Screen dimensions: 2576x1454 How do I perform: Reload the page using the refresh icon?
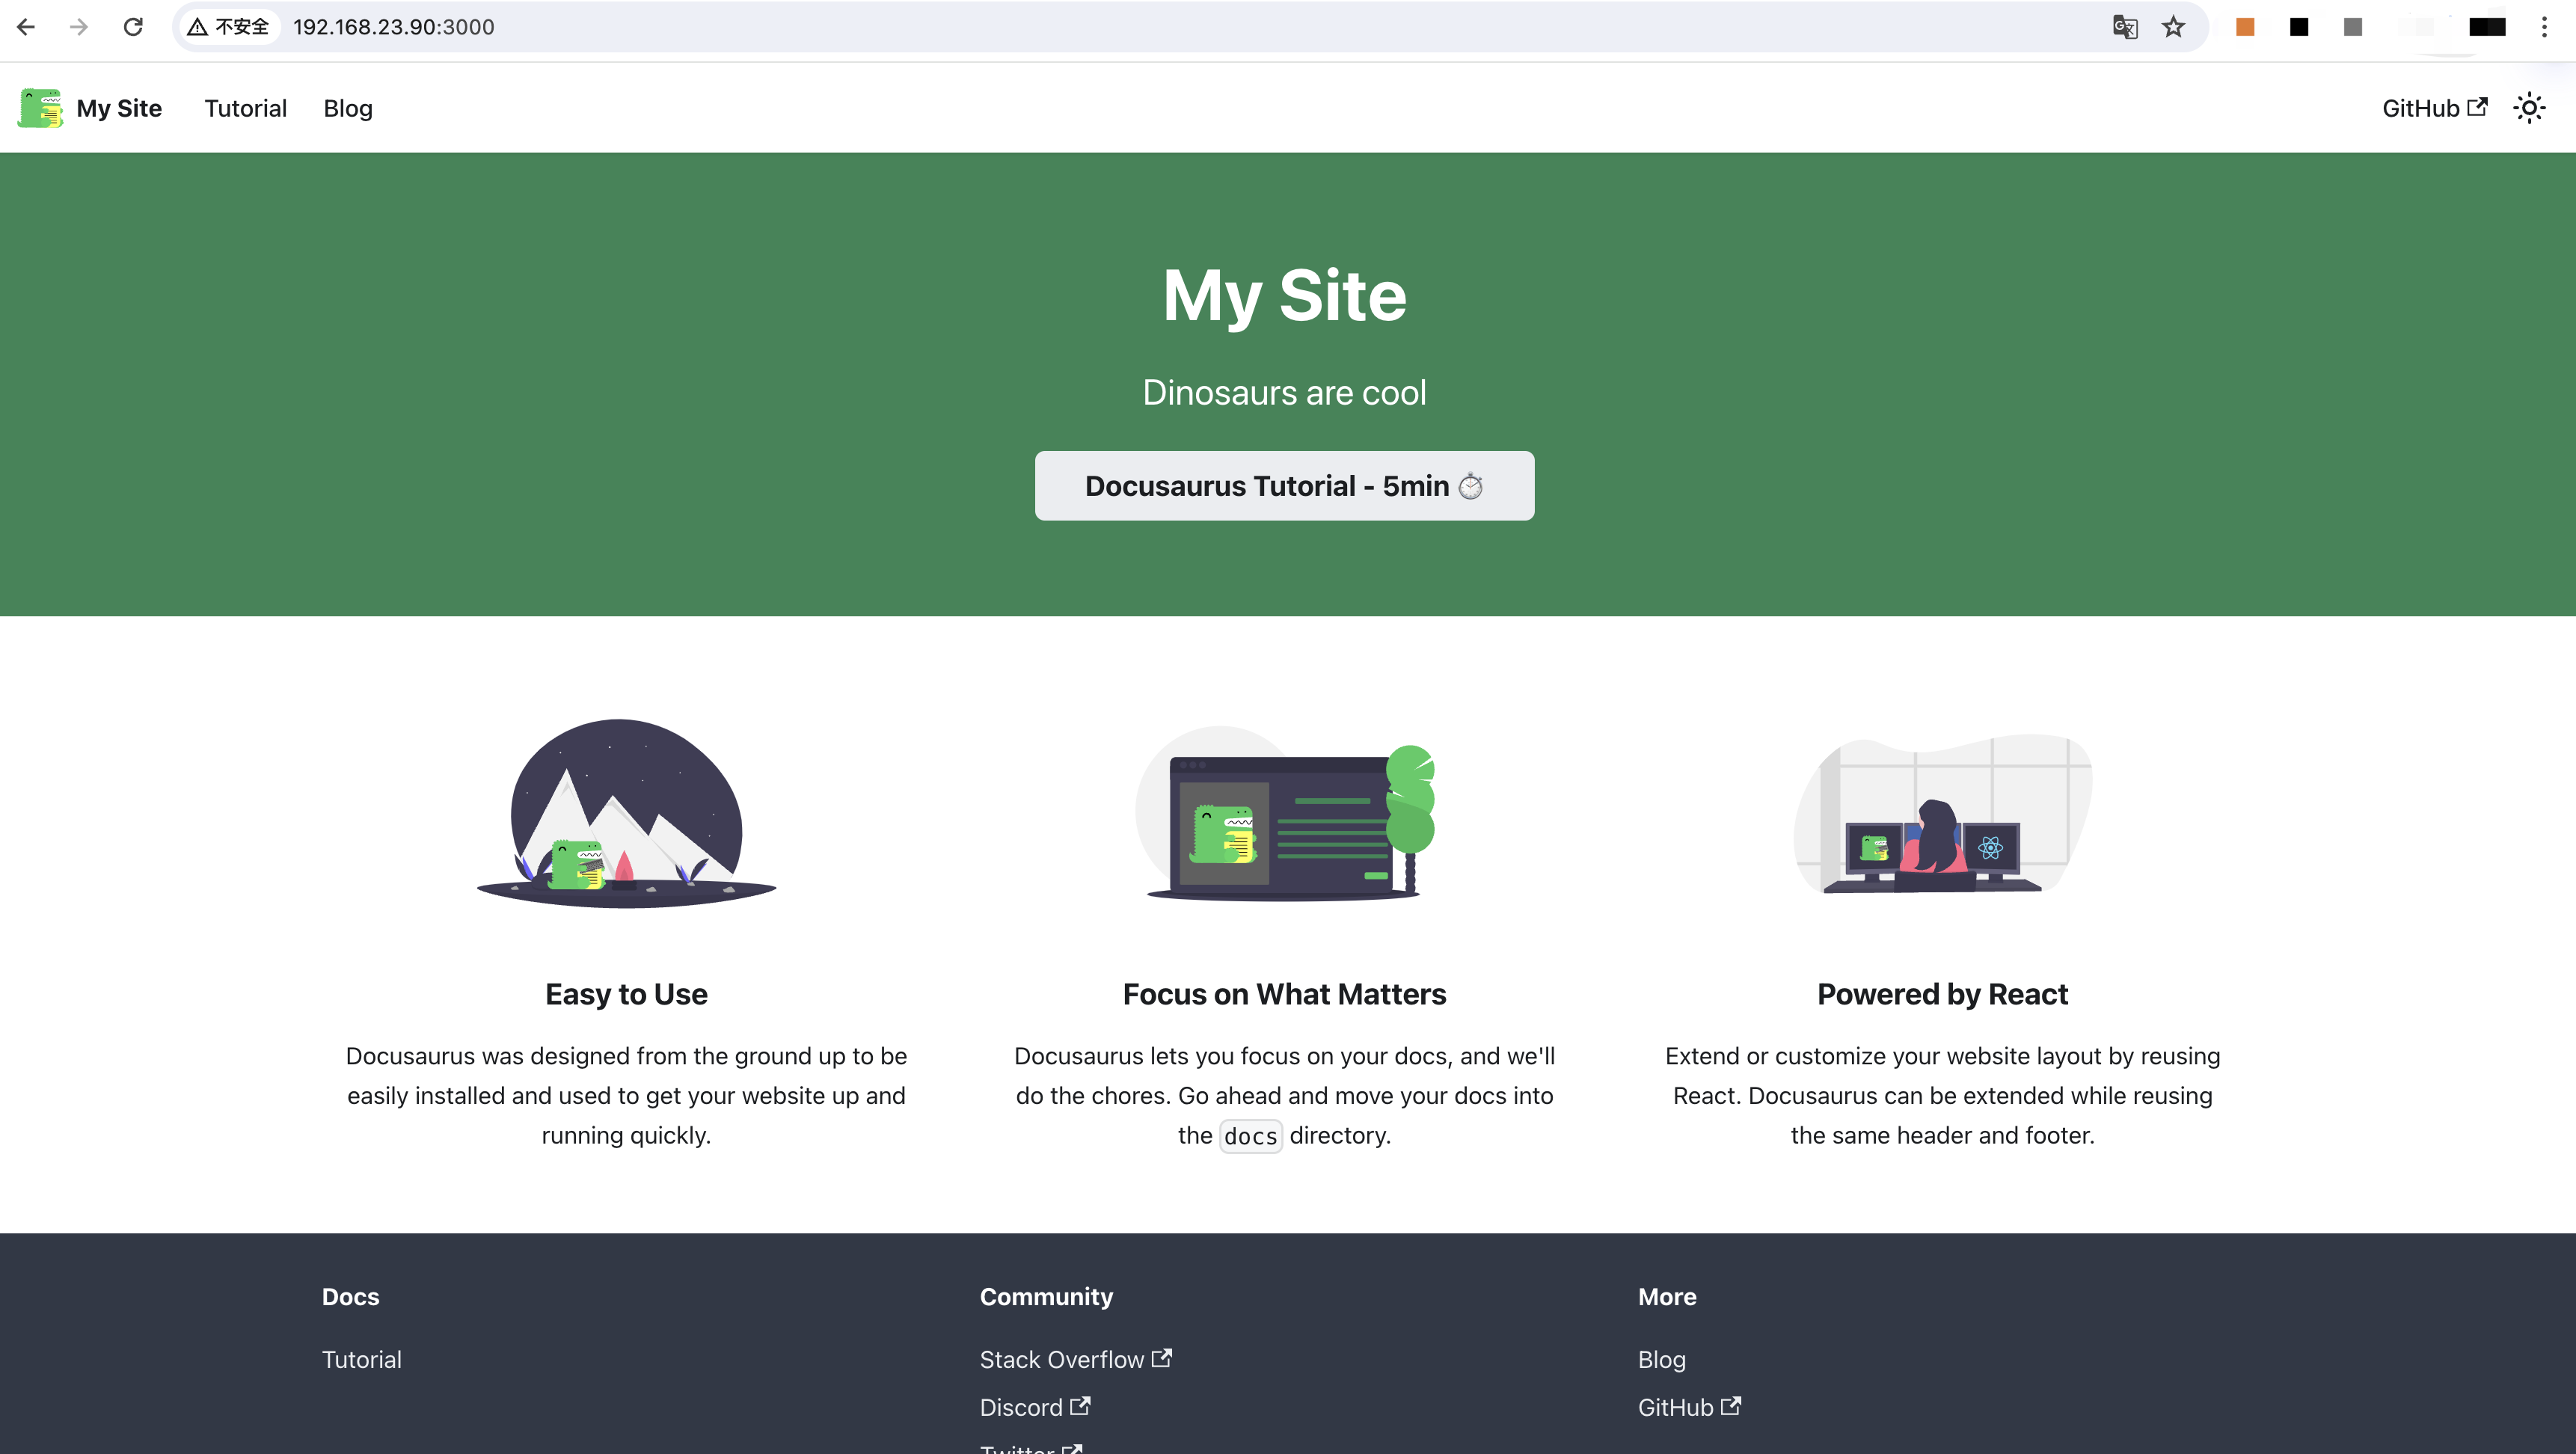(133, 27)
